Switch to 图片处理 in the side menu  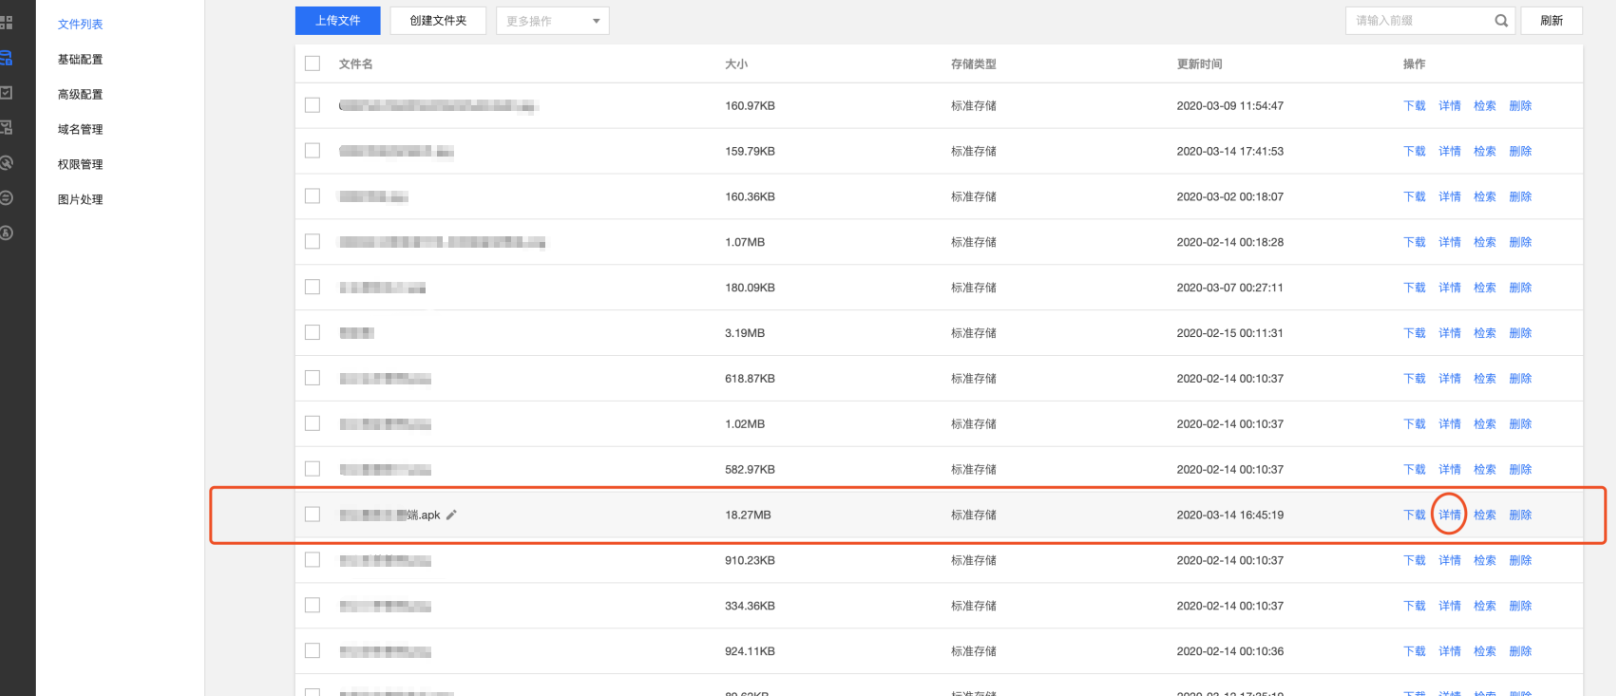(x=80, y=200)
